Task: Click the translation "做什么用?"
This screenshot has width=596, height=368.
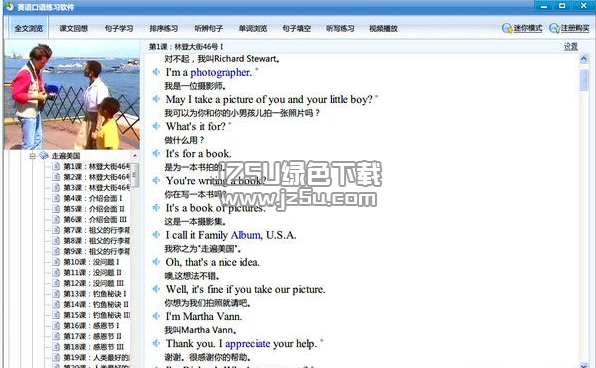Action: click(x=184, y=140)
